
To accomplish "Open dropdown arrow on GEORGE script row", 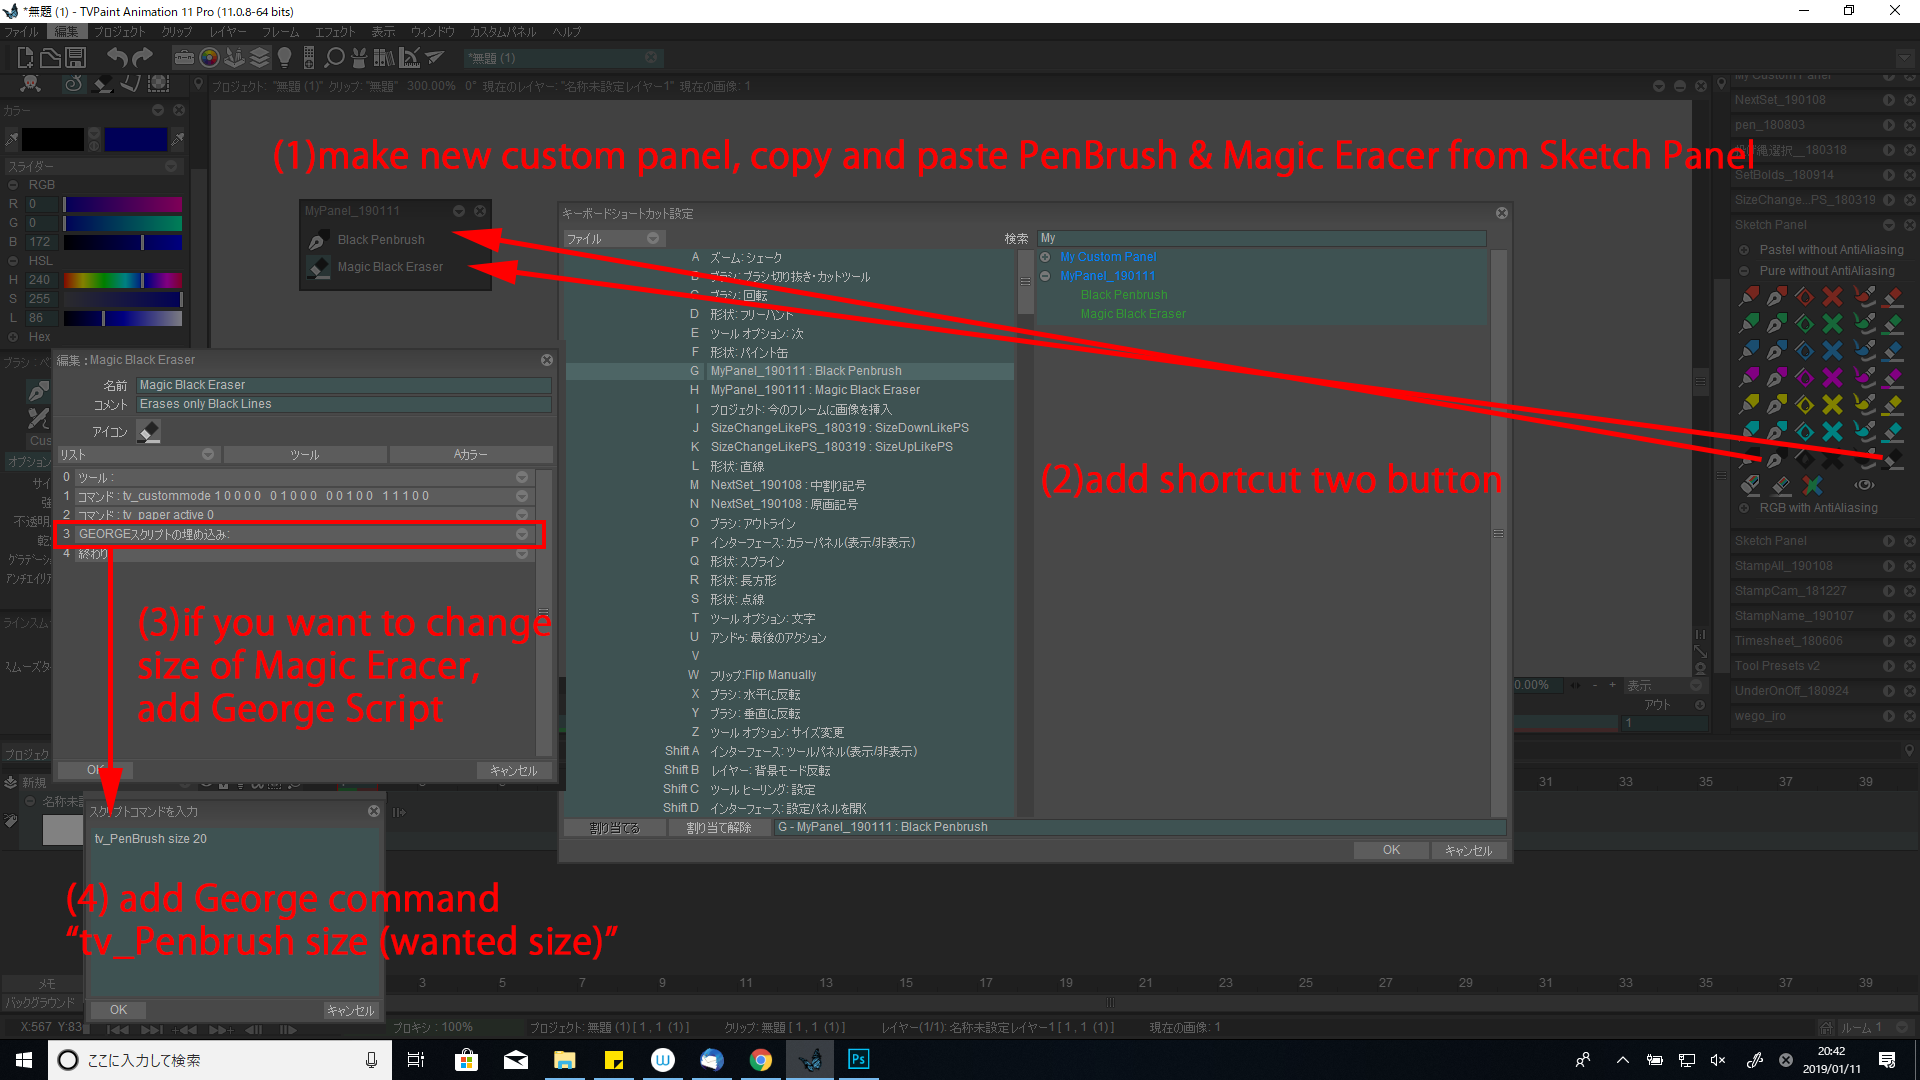I will click(522, 534).
